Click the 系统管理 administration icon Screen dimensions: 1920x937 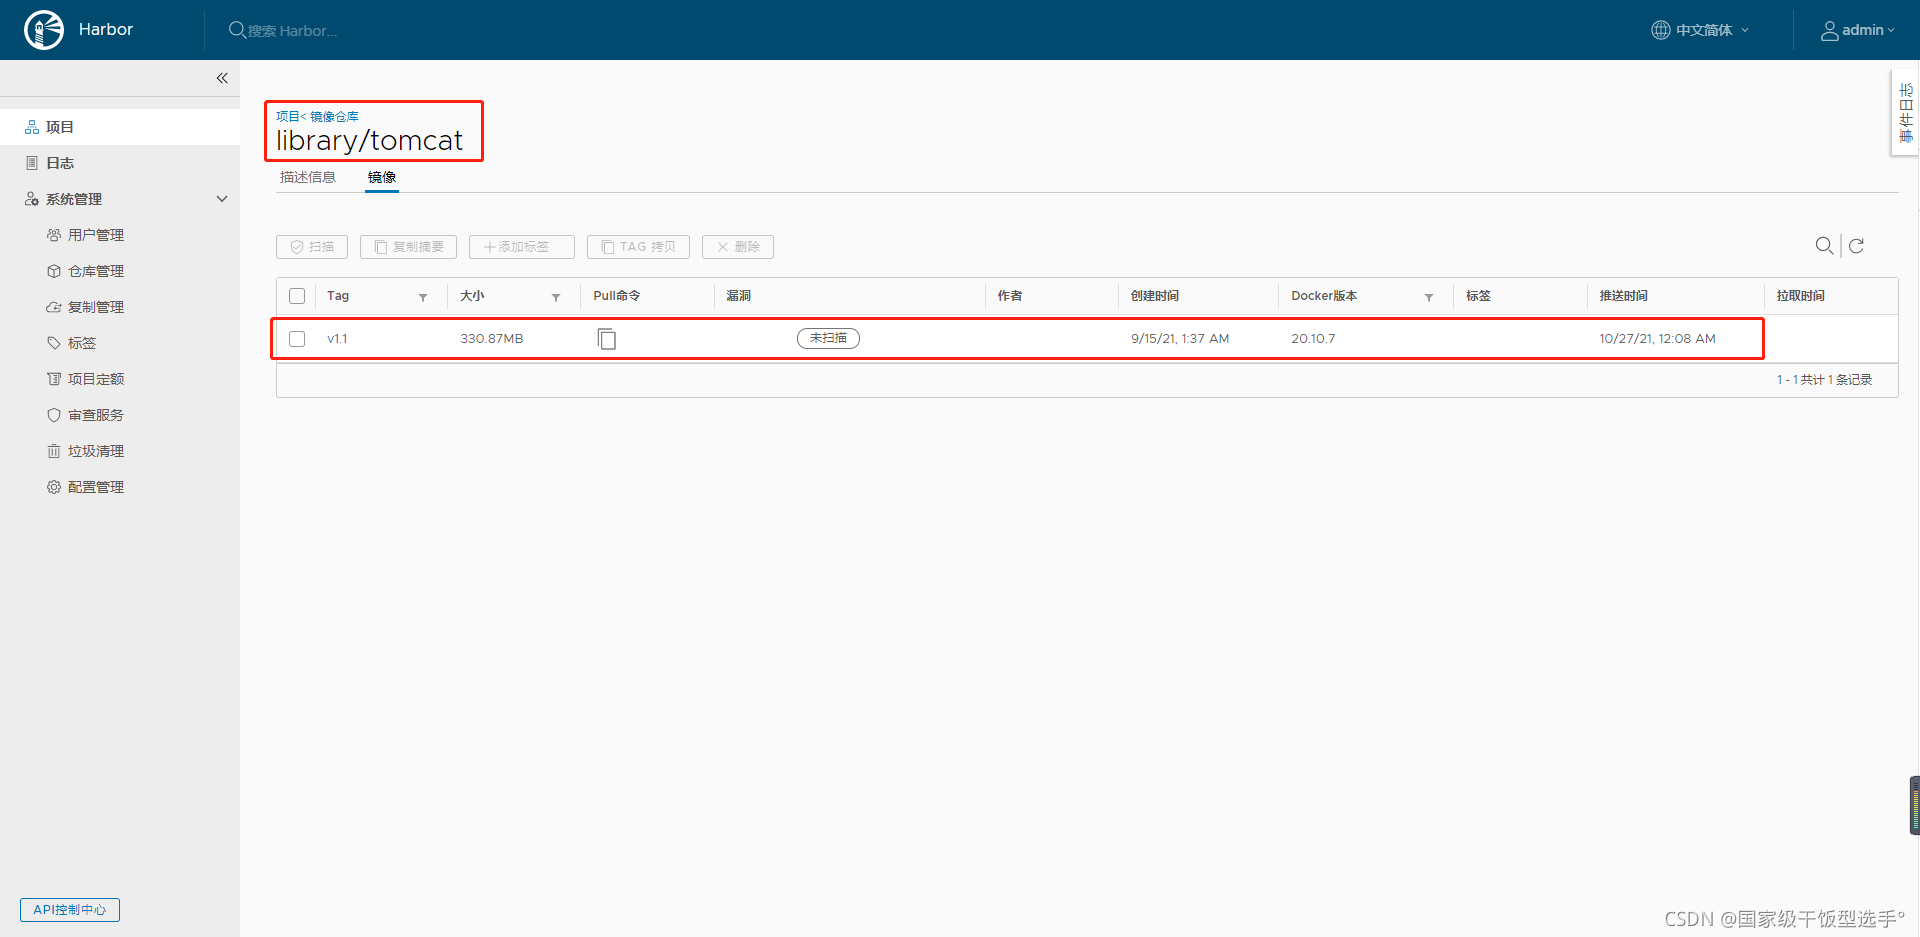point(32,199)
